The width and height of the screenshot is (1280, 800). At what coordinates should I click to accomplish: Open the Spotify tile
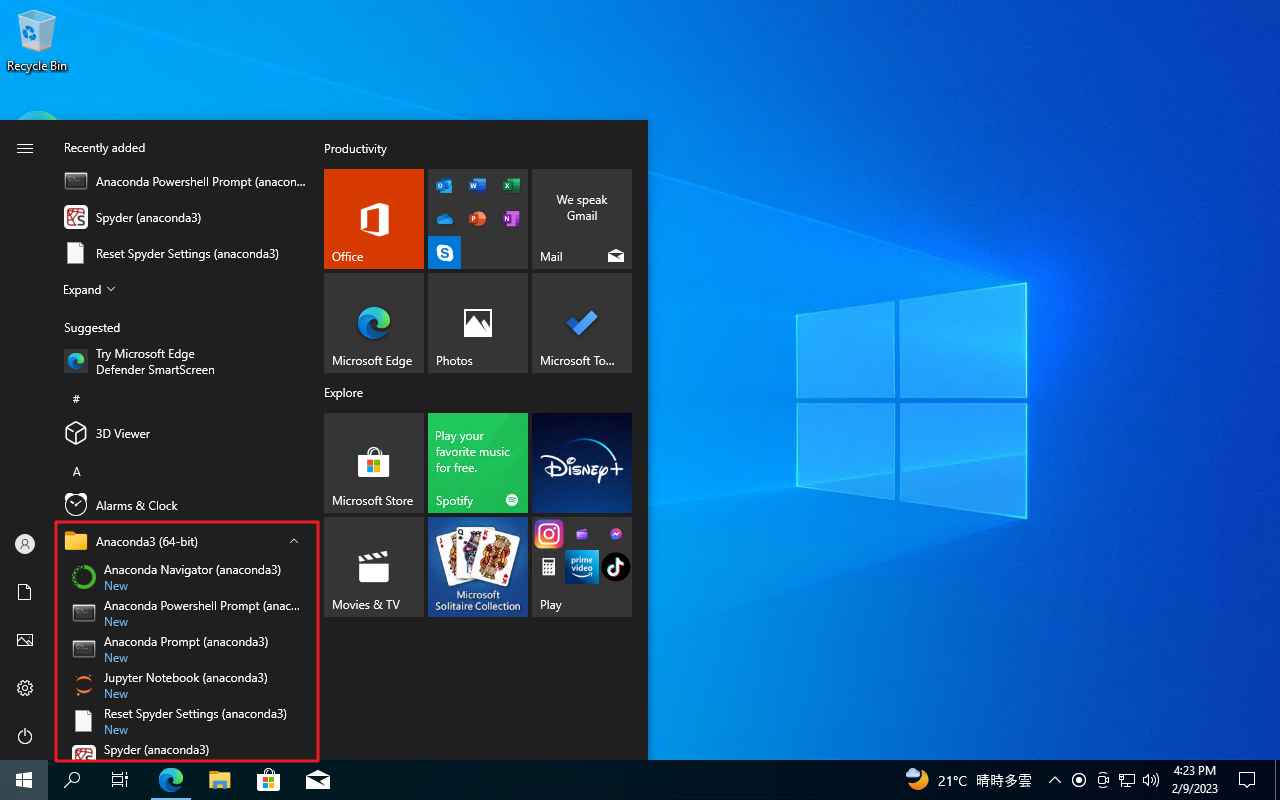478,463
